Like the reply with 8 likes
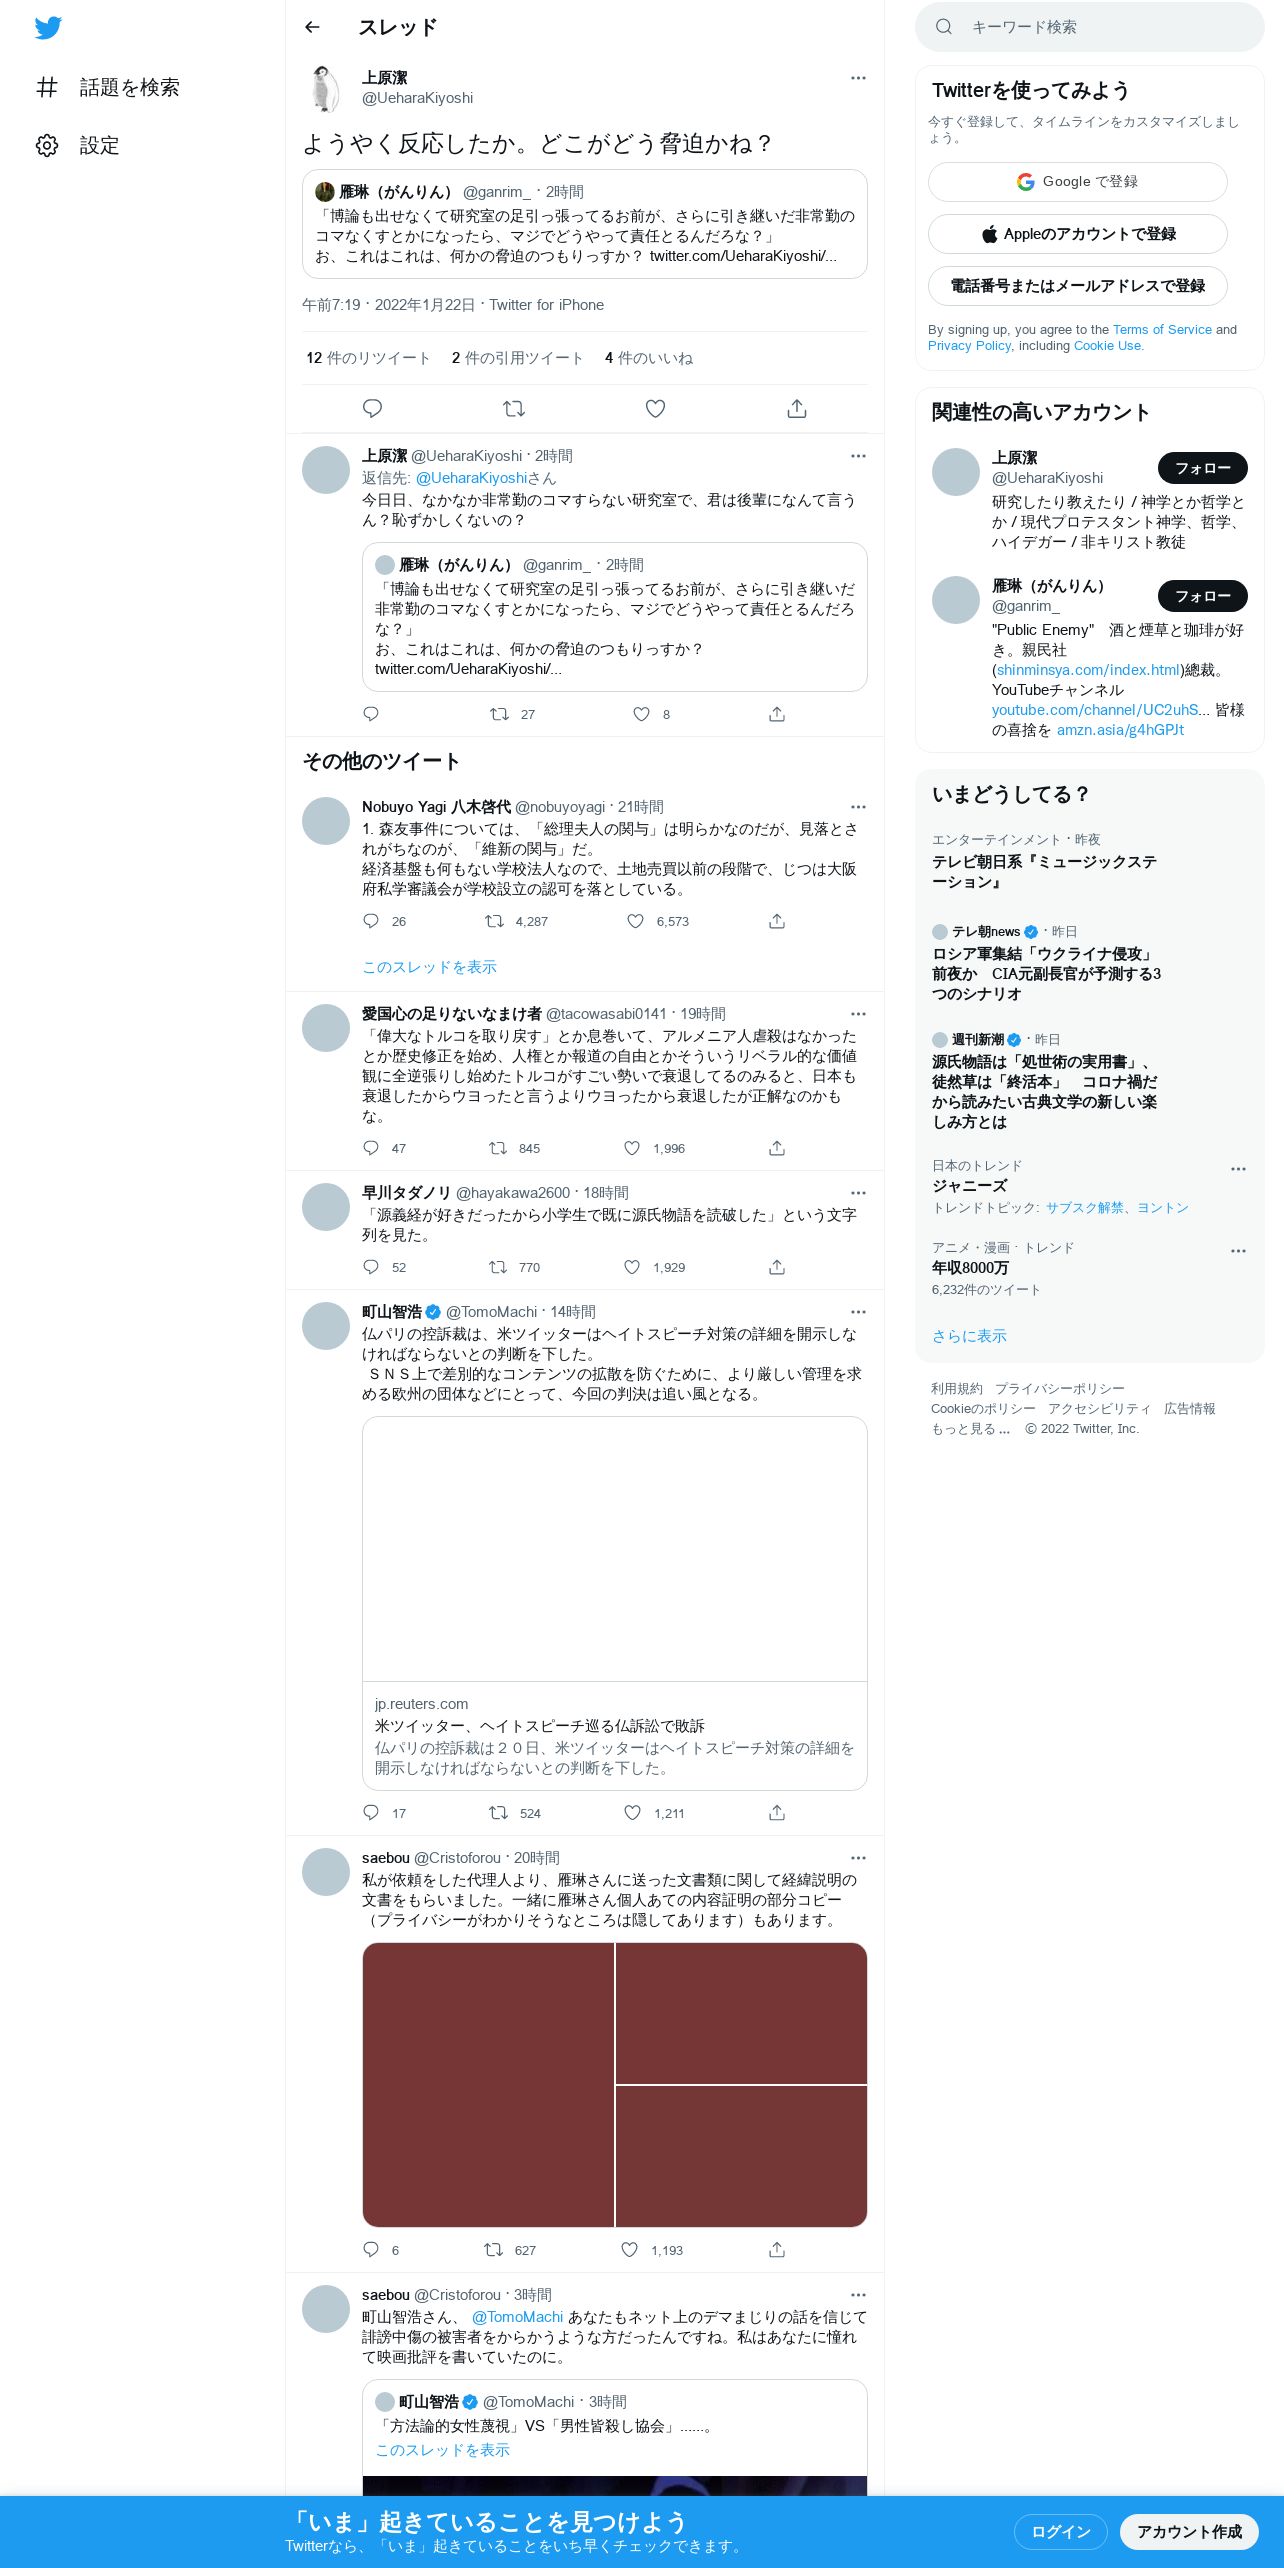1284x2568 pixels. (641, 714)
